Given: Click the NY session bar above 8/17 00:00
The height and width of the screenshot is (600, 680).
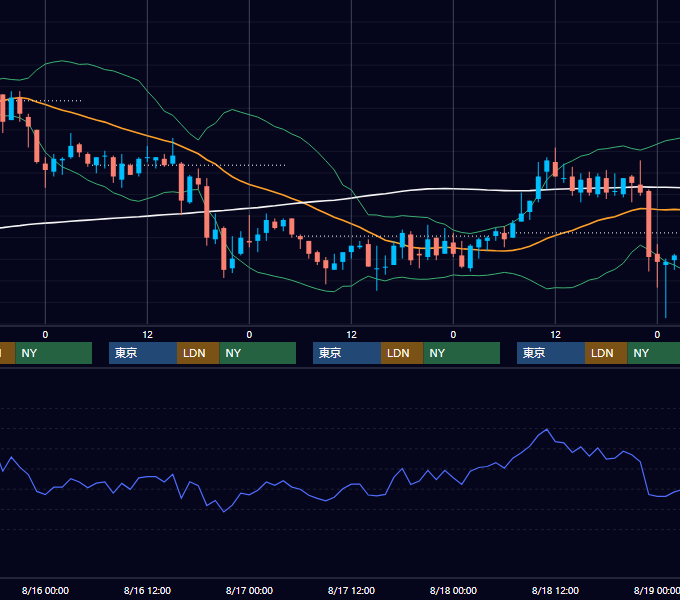Looking at the screenshot, I should (258, 353).
